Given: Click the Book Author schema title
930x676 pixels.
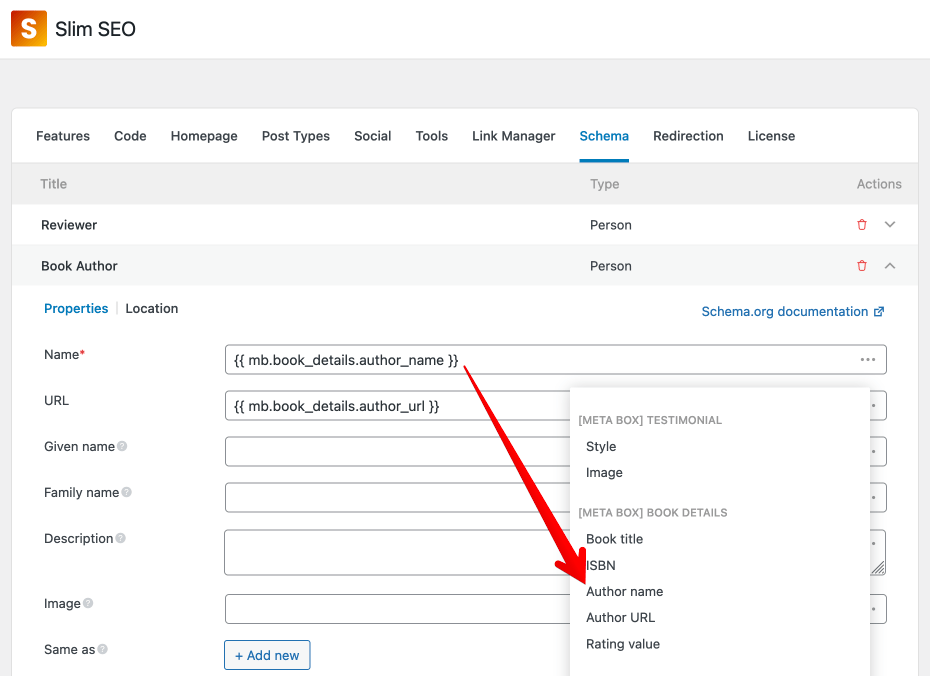Looking at the screenshot, I should coord(79,266).
